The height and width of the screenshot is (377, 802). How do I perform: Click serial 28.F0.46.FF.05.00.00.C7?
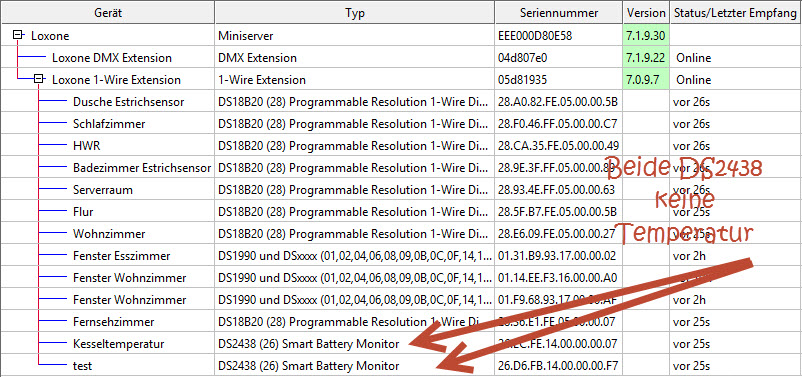click(558, 124)
